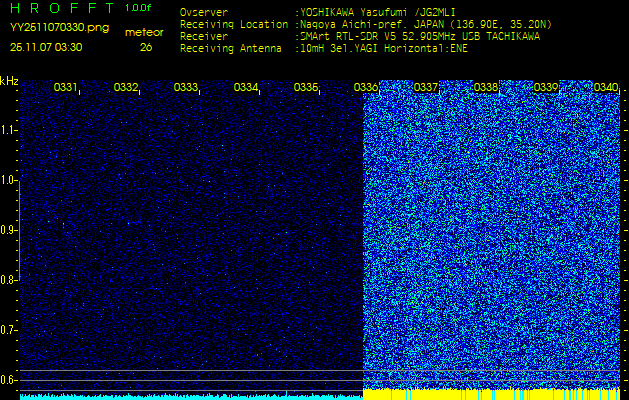The image size is (629, 400).
Task: Click the 0.8 kHz frequency label
Action: pos(8,280)
